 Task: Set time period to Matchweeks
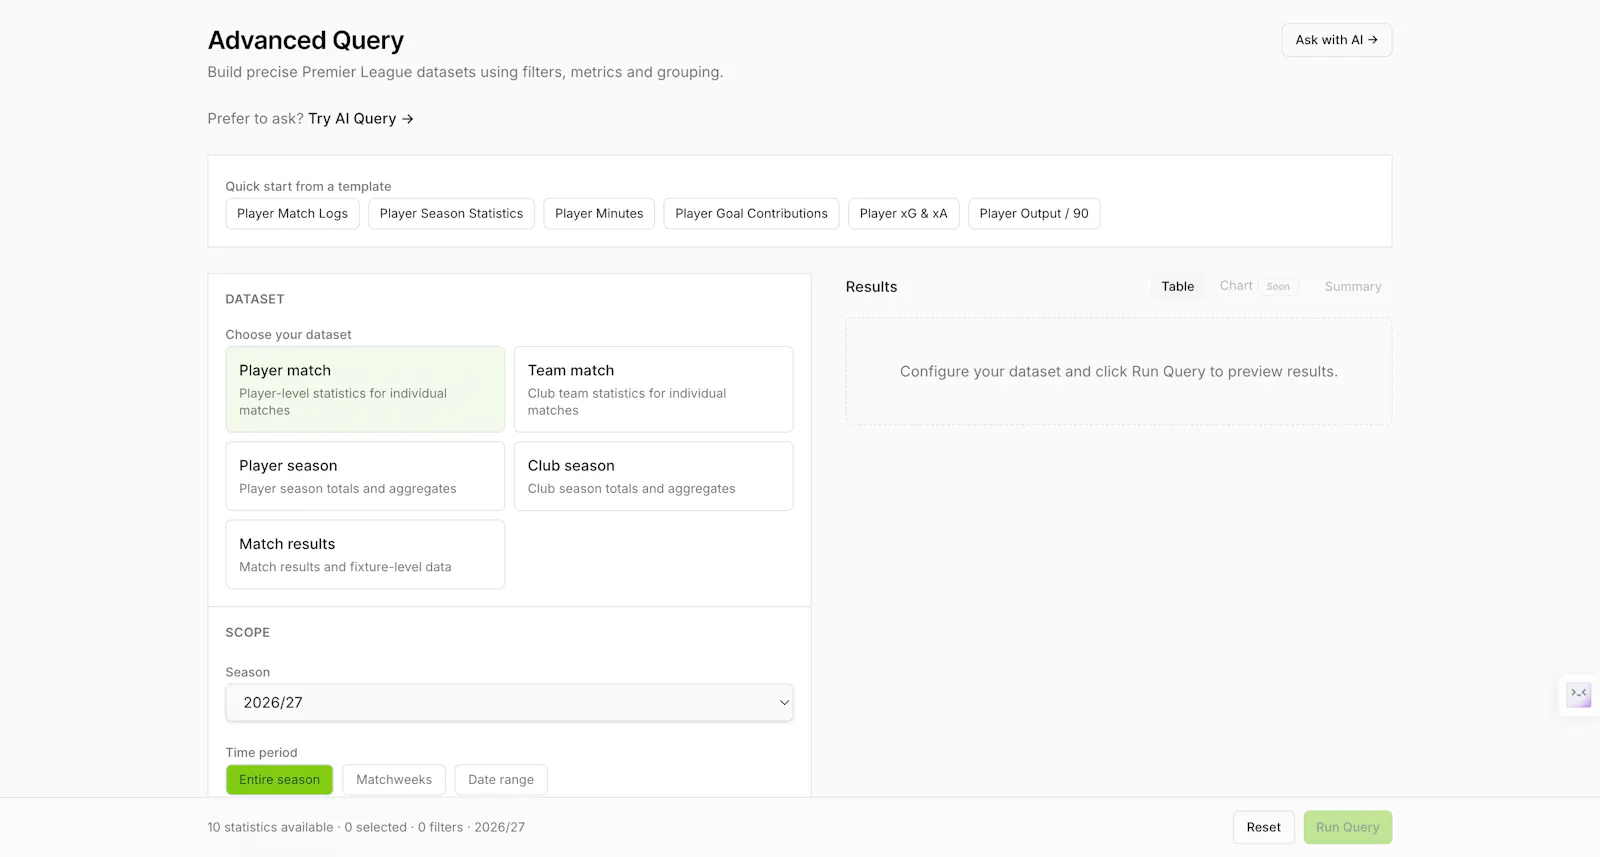tap(394, 780)
